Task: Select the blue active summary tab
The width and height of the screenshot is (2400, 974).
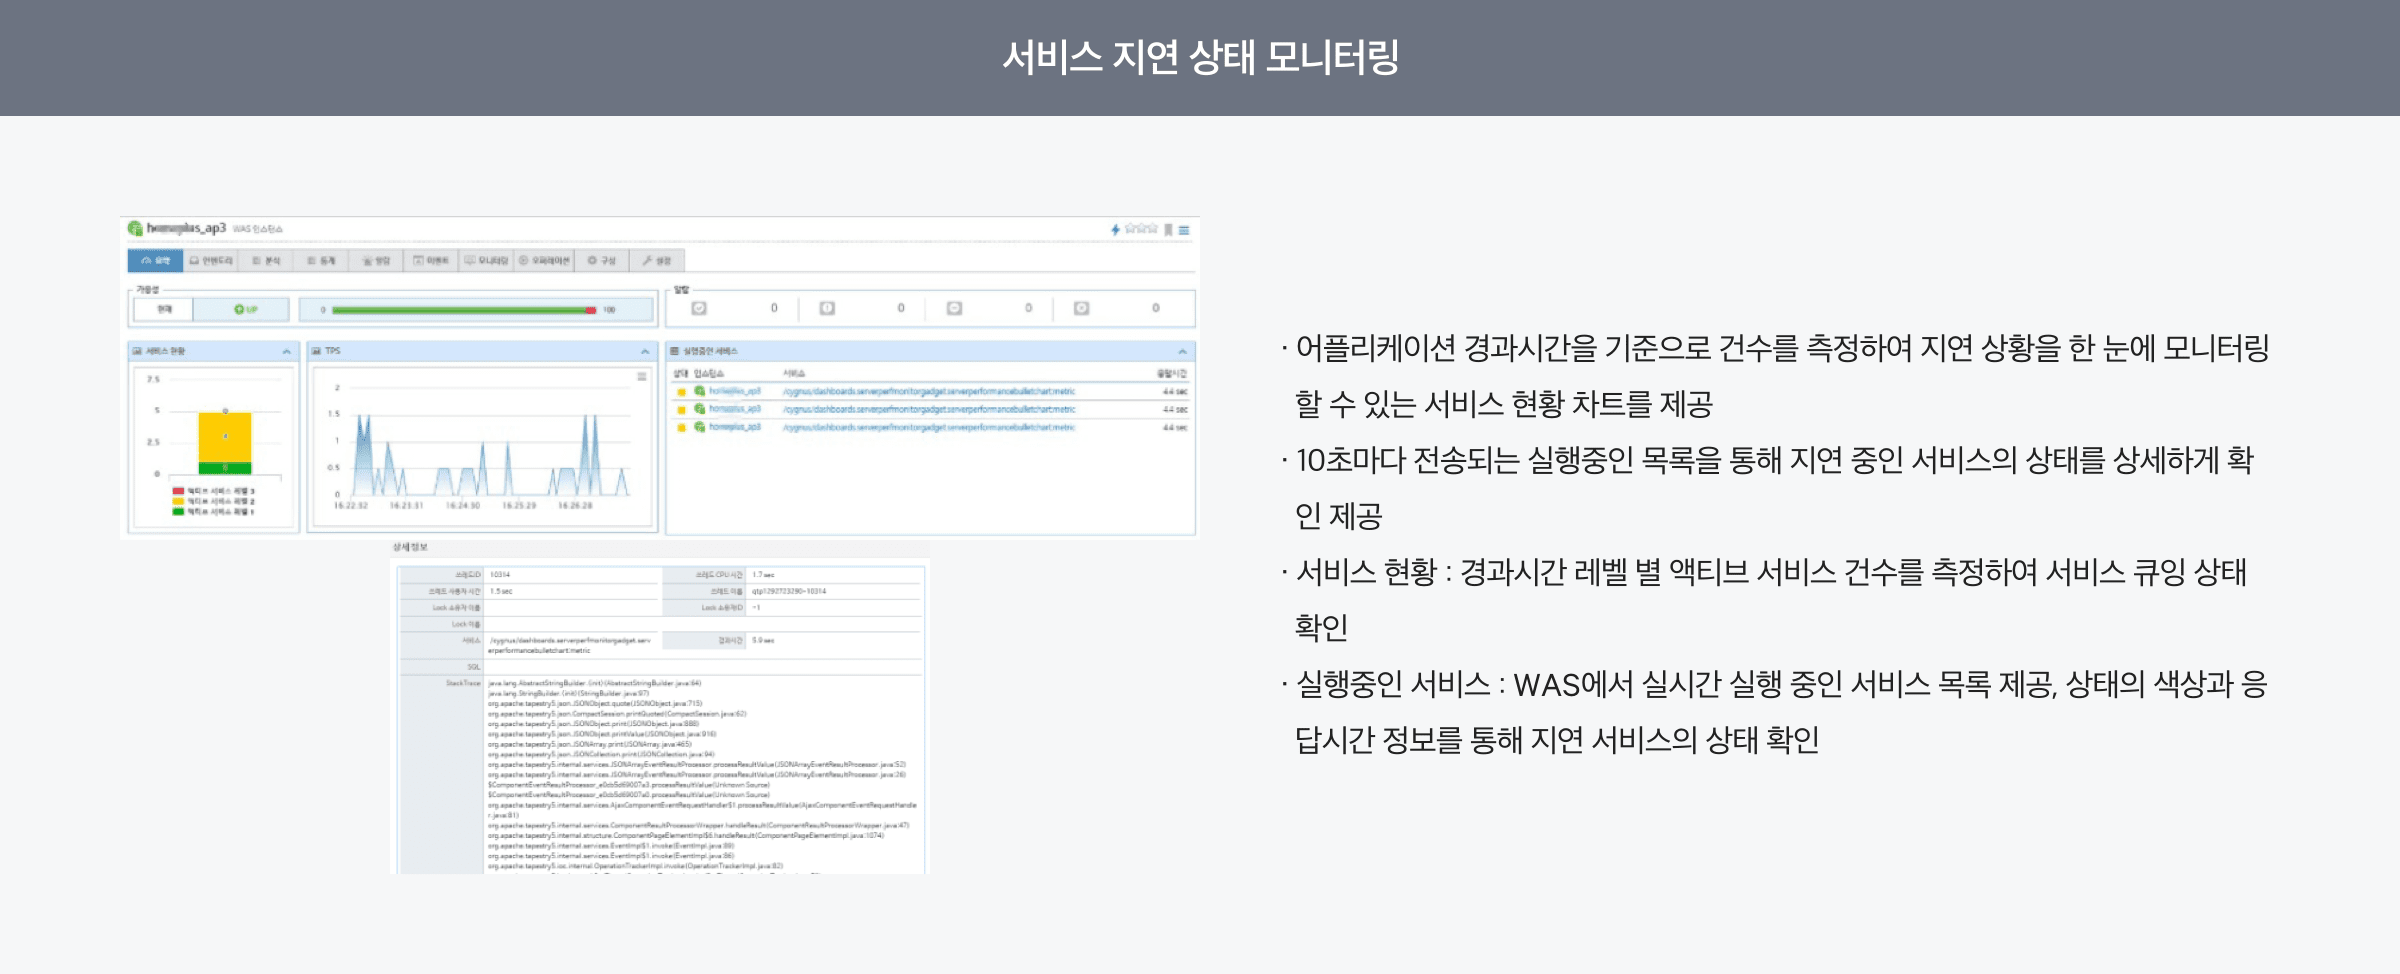Action: pos(155,260)
